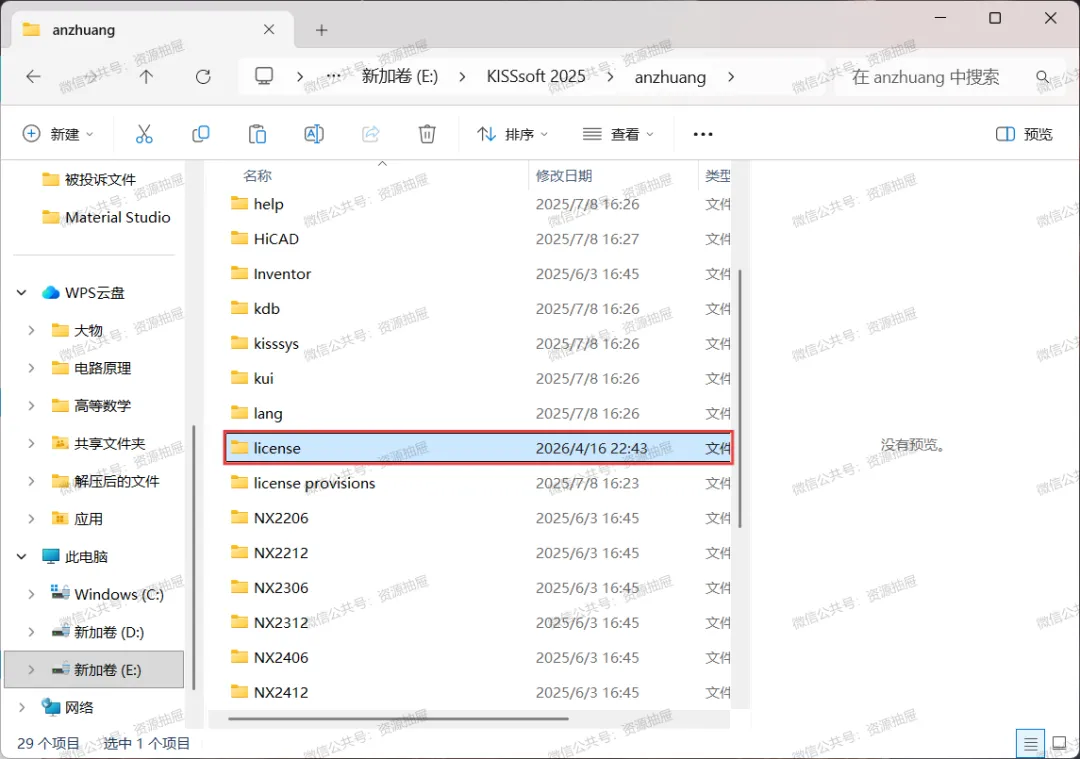
Task: Expand chevron after anzhuang in breadcrumb
Action: click(731, 76)
